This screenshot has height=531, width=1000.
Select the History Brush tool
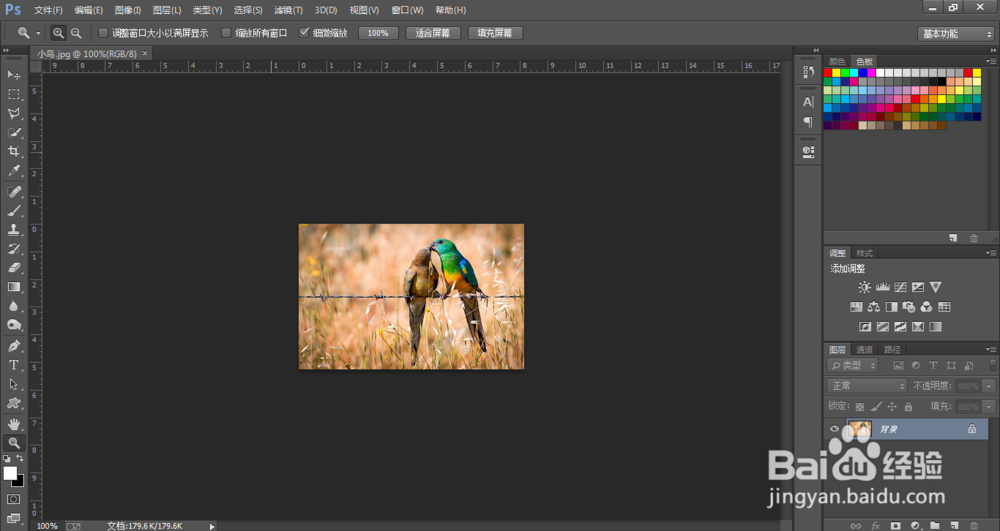(13, 249)
